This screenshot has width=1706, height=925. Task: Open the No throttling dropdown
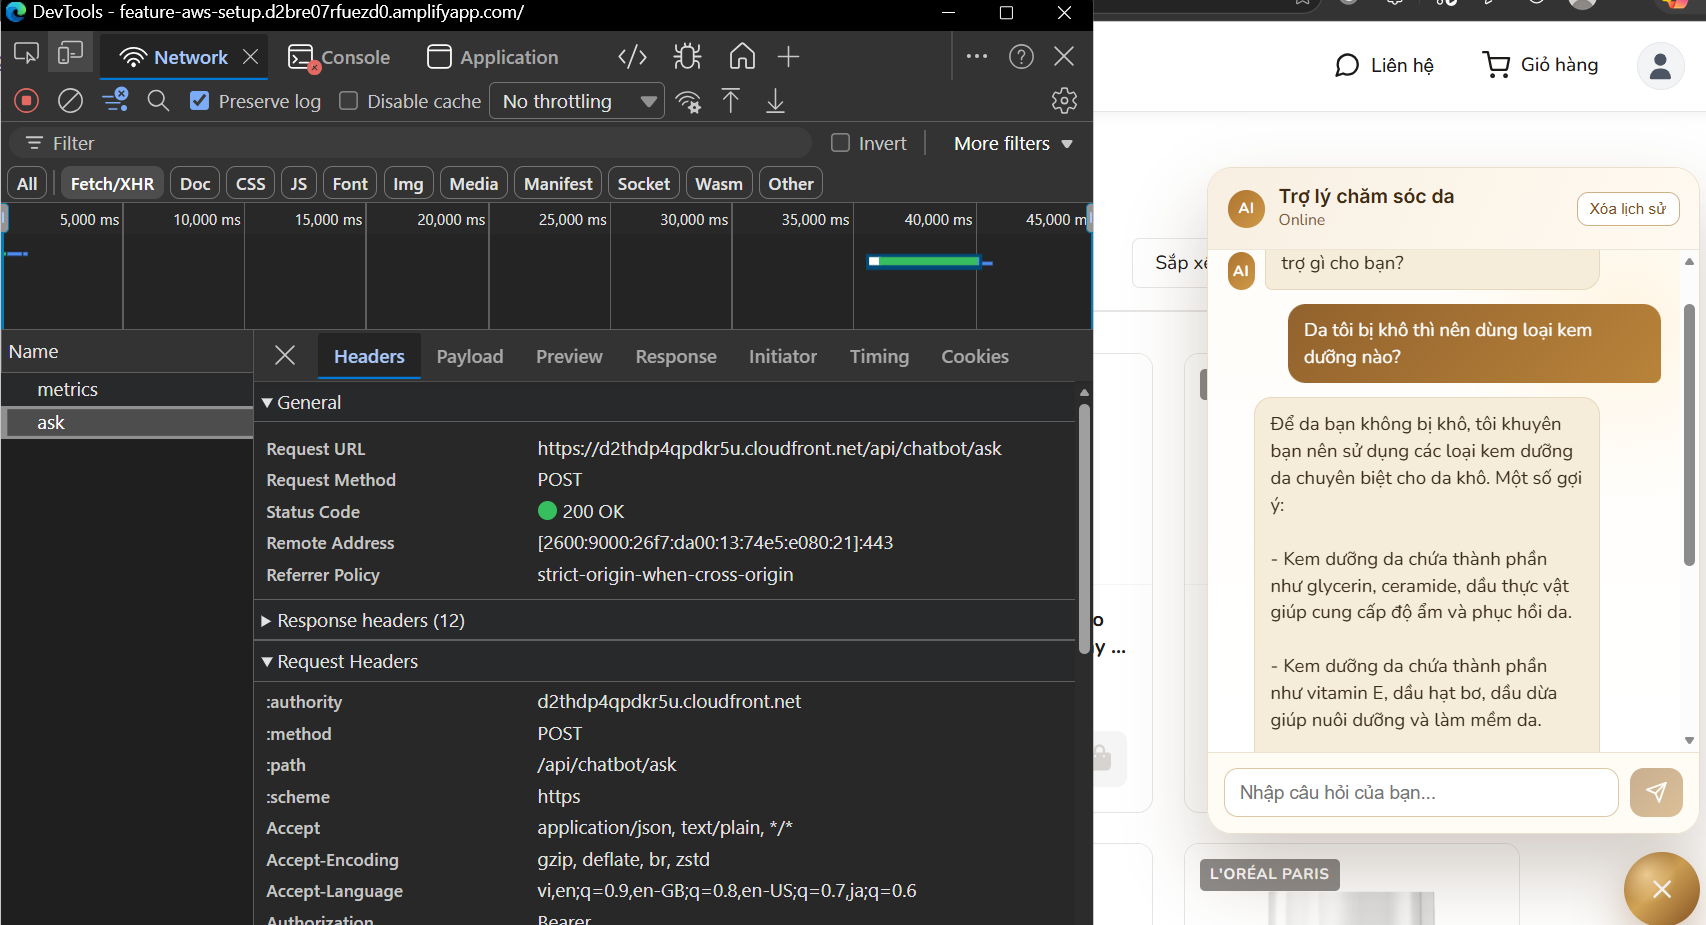[576, 100]
